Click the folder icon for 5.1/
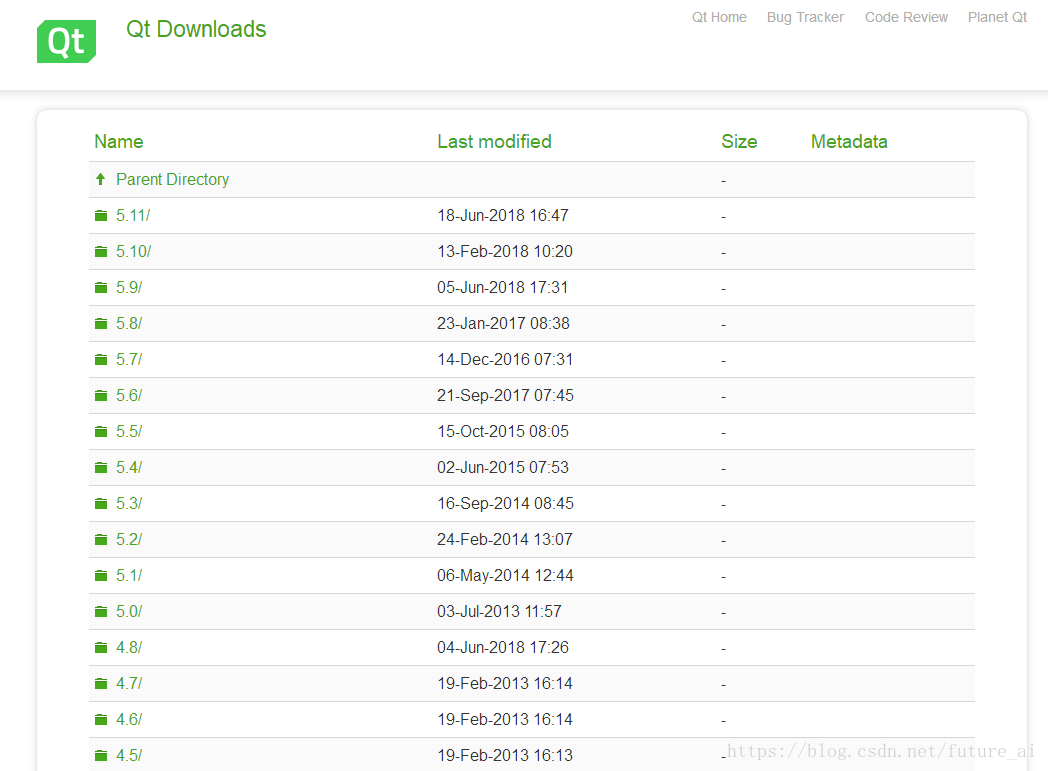Viewport: 1048px width, 771px height. coord(101,575)
